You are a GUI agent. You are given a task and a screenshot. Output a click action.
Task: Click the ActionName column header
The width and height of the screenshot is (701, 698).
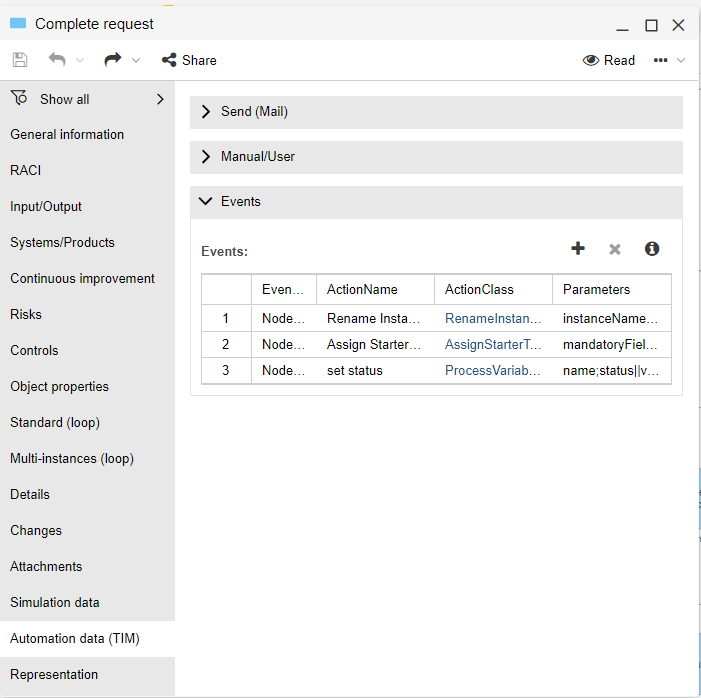click(x=376, y=289)
